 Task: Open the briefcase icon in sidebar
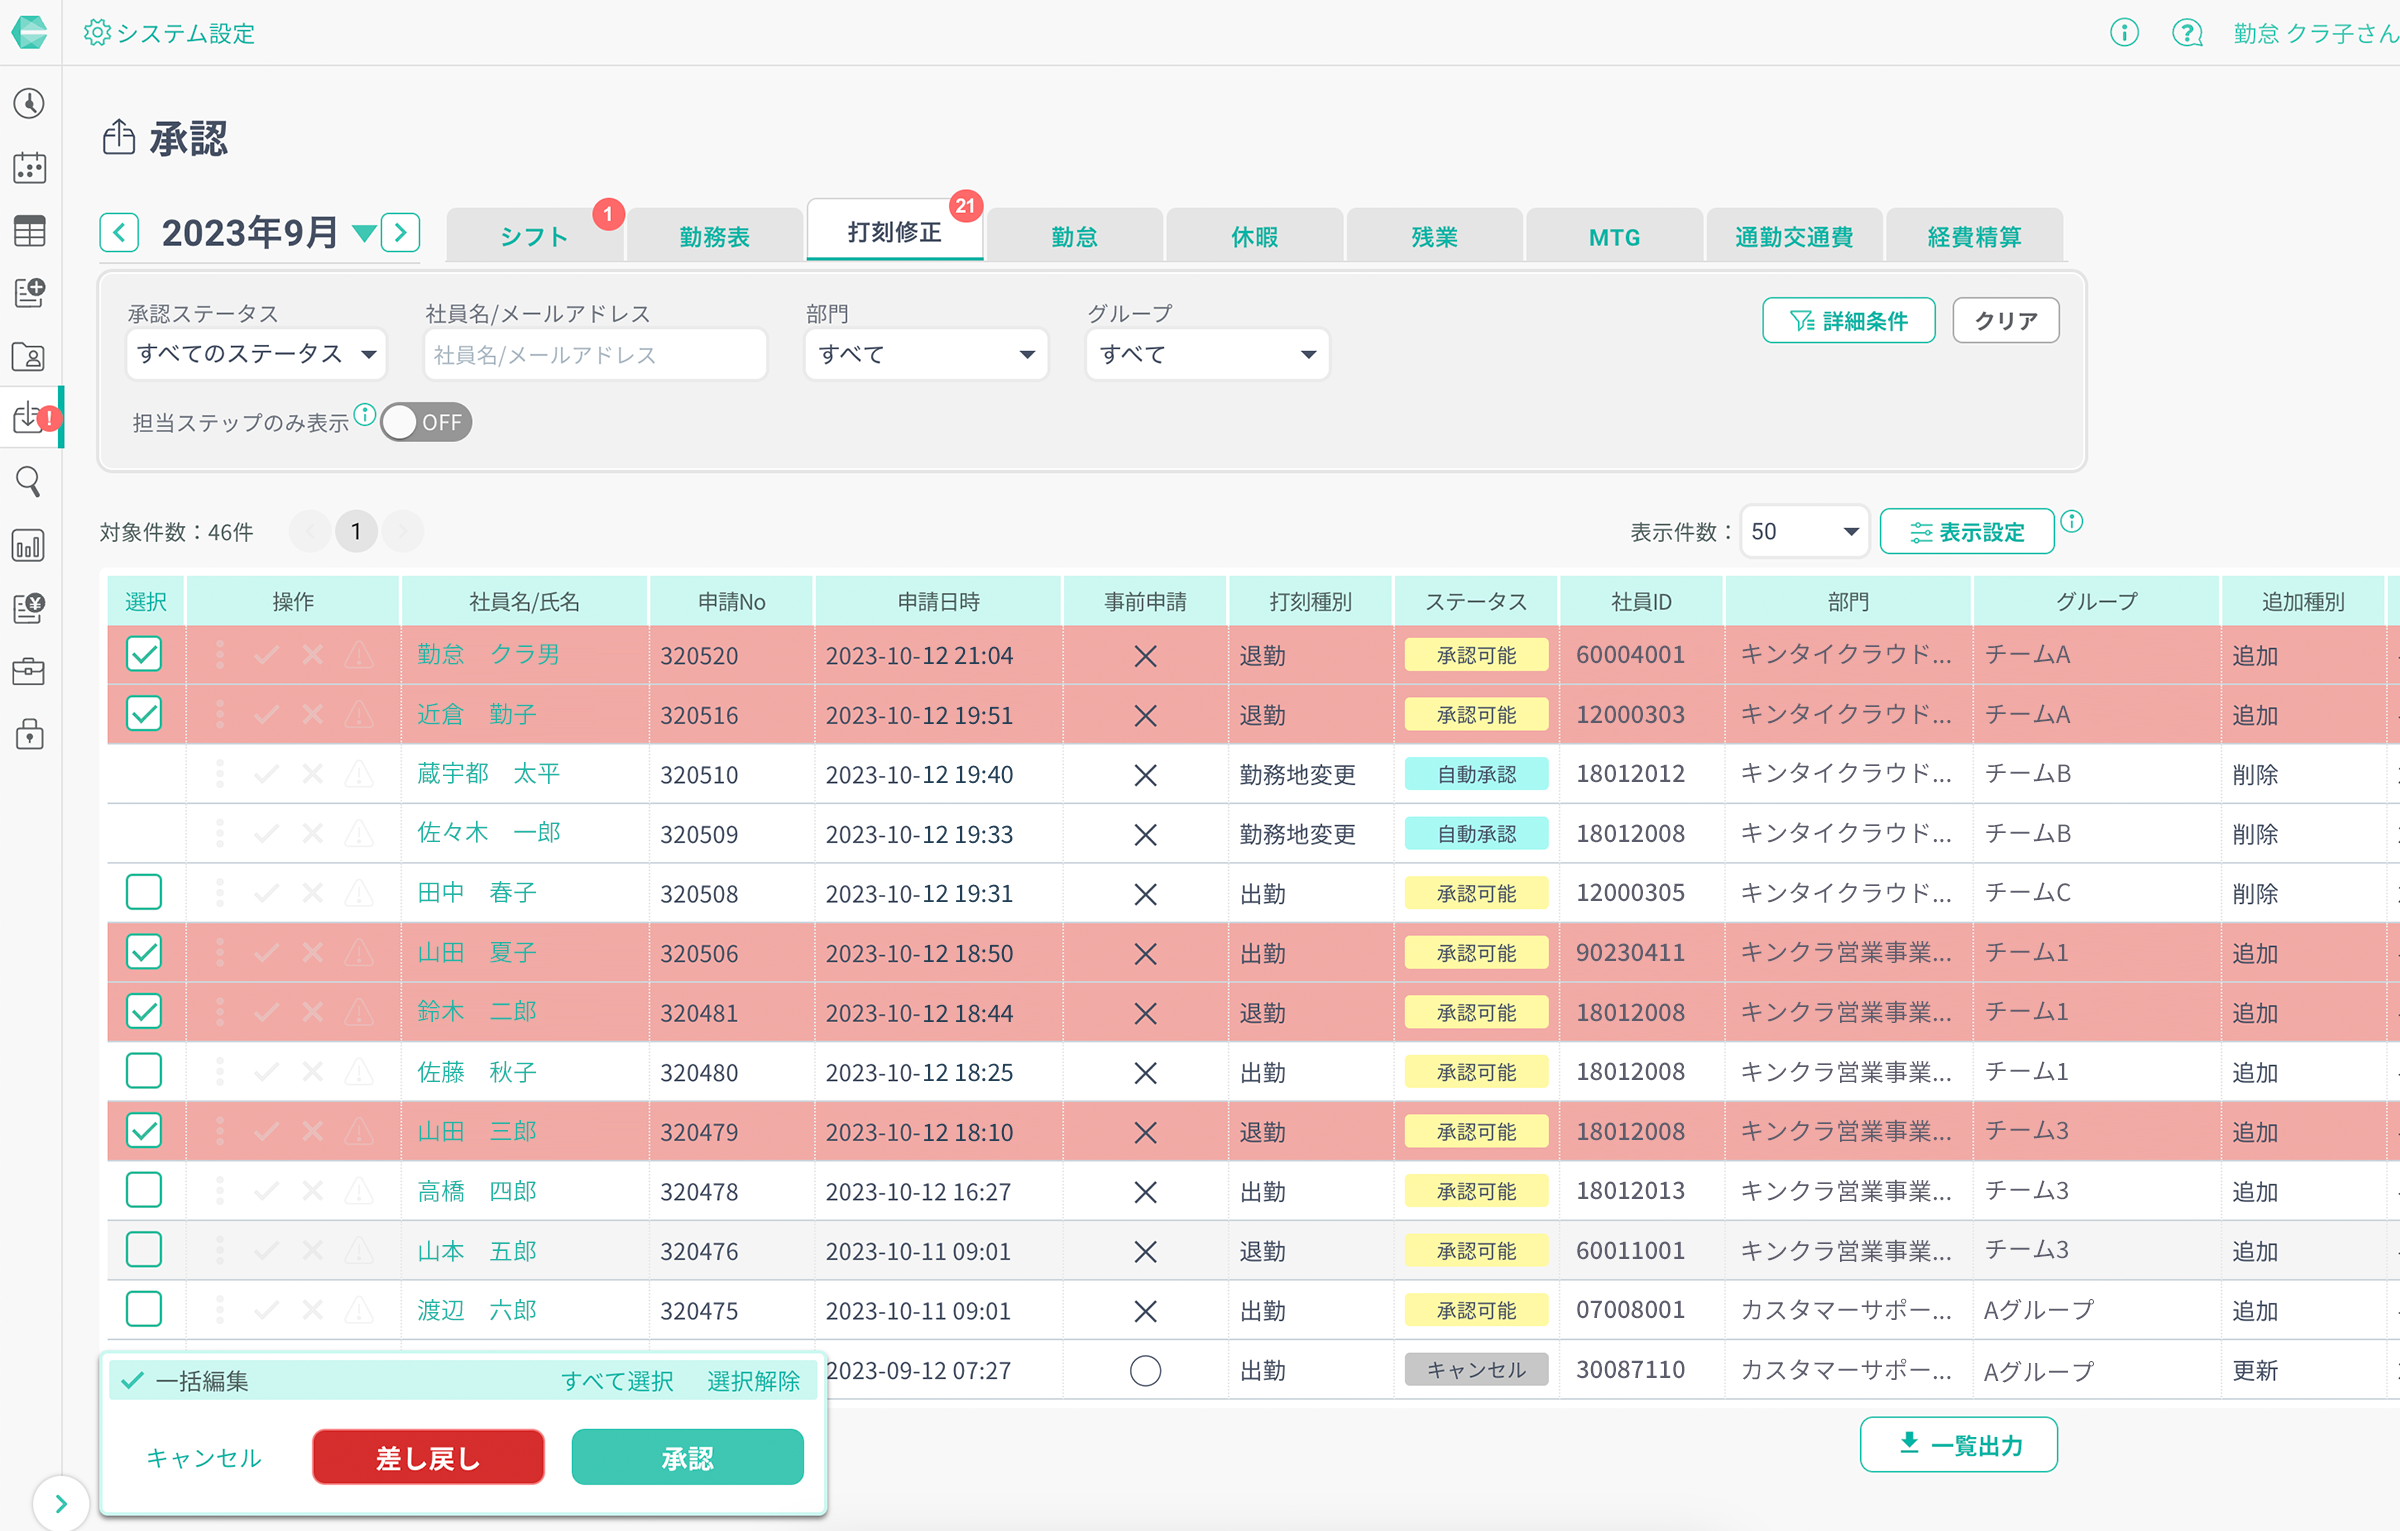tap(29, 671)
